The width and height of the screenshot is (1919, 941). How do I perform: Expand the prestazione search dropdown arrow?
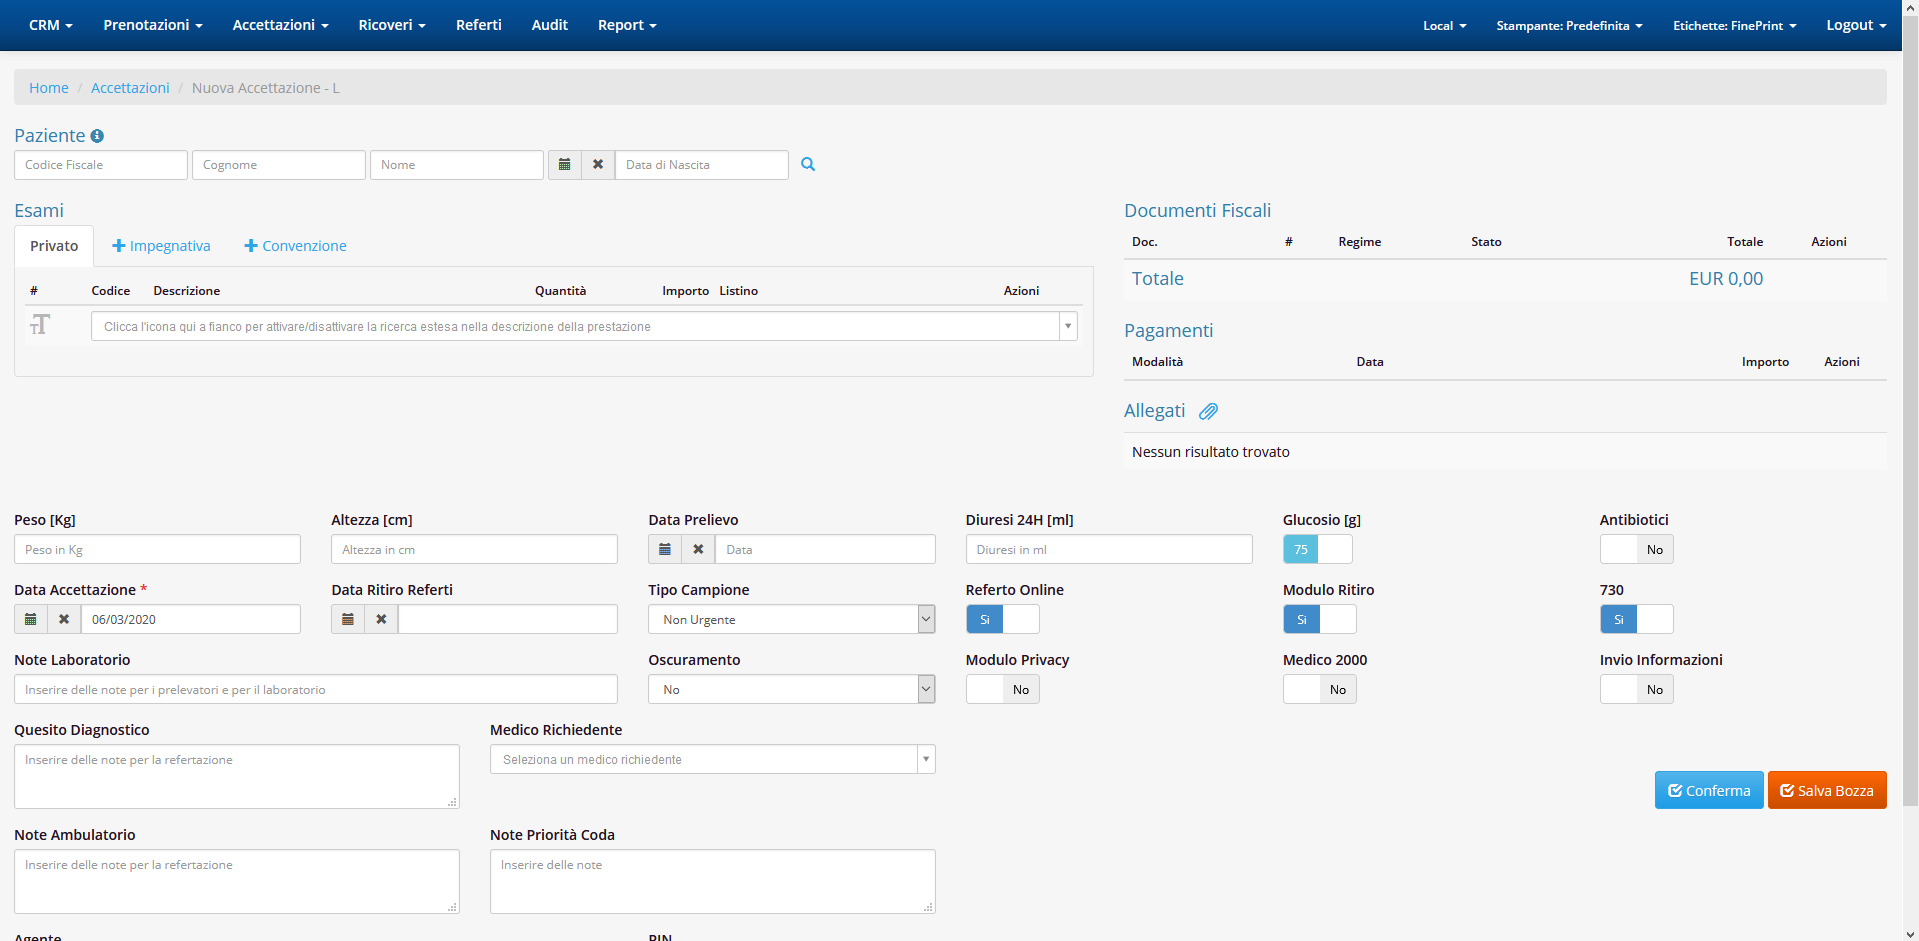click(x=1068, y=326)
